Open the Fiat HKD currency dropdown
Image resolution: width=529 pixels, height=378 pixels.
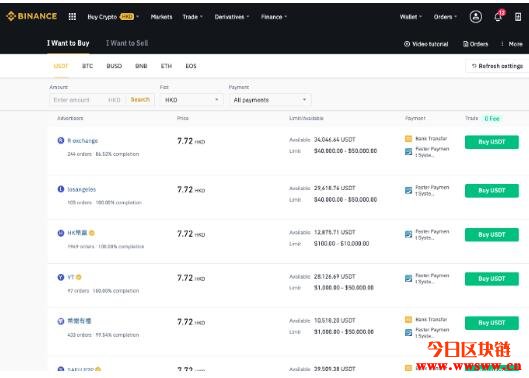(192, 100)
